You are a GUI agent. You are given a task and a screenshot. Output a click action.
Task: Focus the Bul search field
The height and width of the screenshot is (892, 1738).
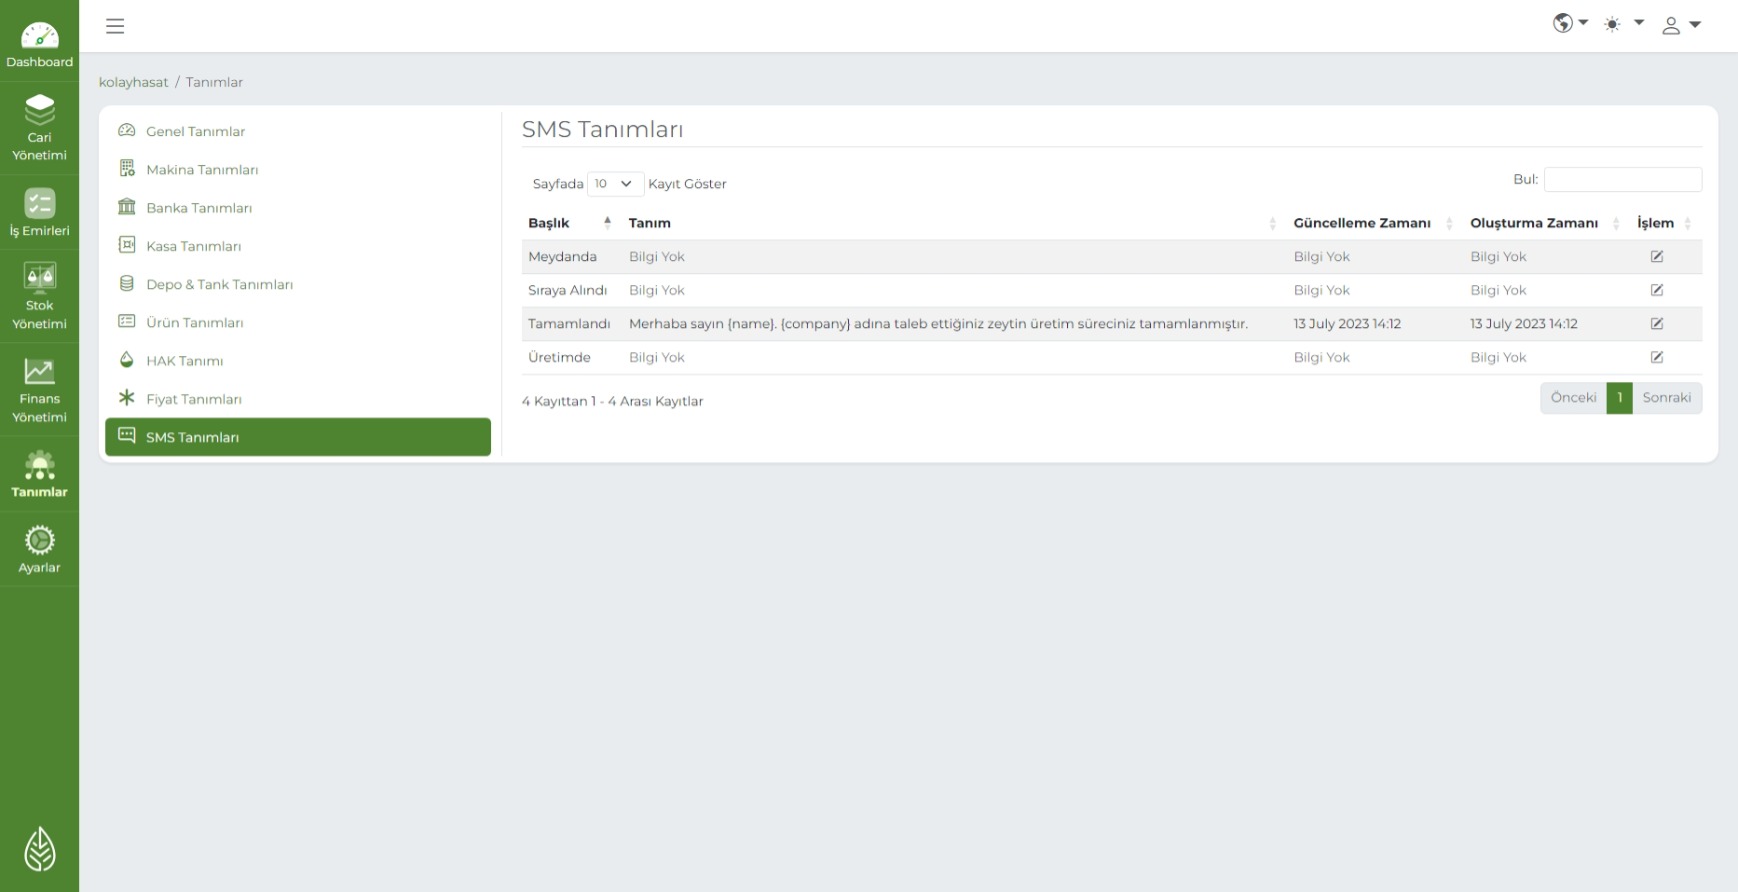pos(1622,180)
